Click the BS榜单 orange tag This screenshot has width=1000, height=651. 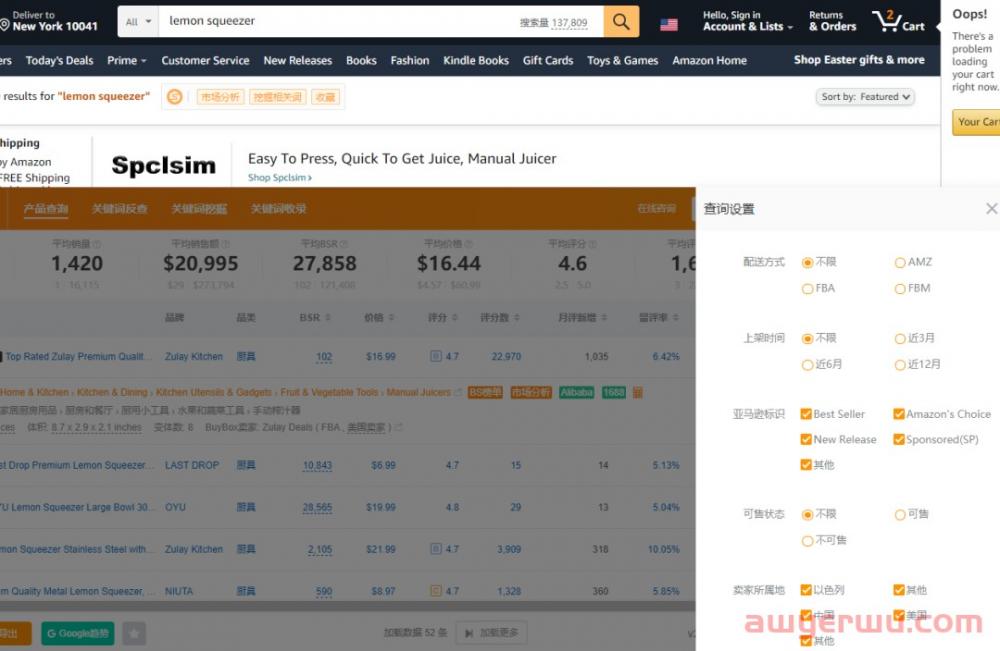[x=485, y=392]
